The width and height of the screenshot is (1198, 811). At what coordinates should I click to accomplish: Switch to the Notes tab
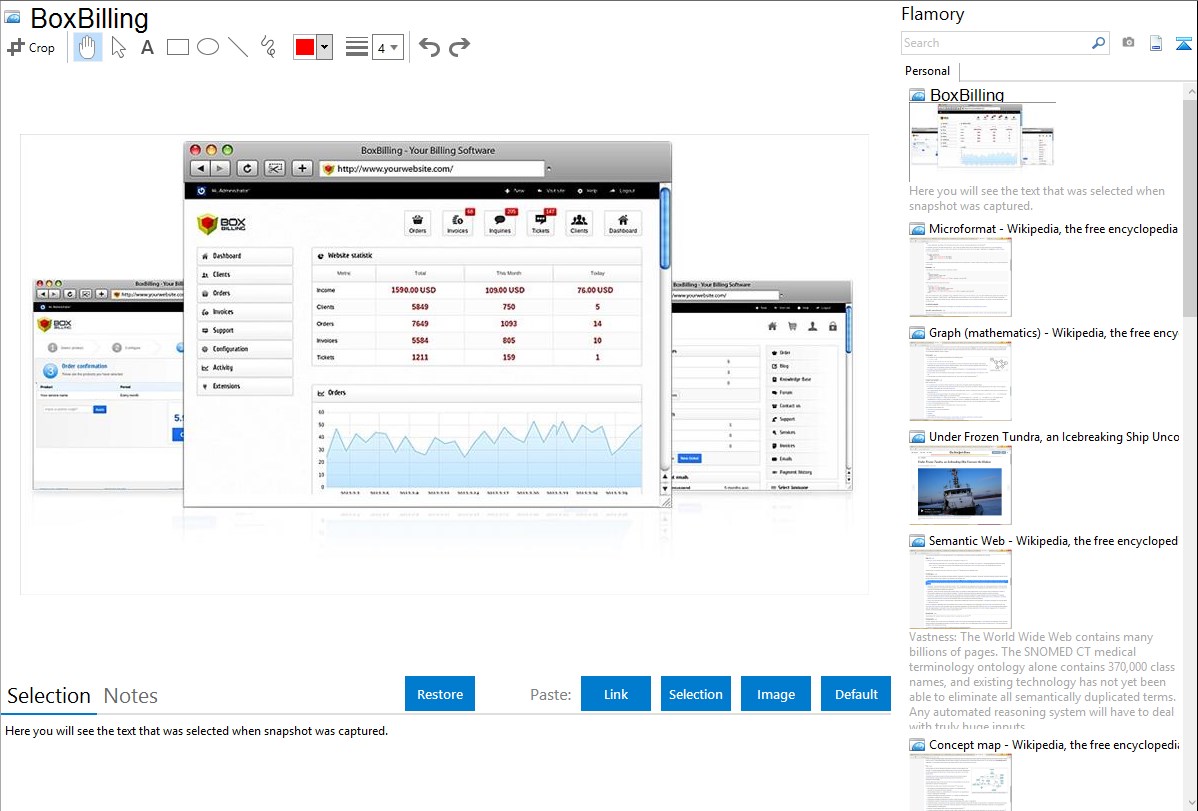(131, 696)
